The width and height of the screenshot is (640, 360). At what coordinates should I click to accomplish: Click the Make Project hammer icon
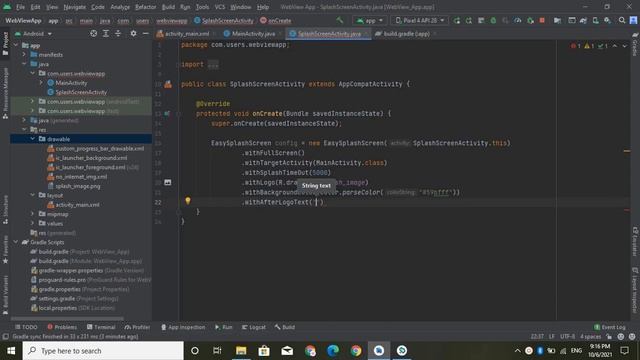pos(340,20)
